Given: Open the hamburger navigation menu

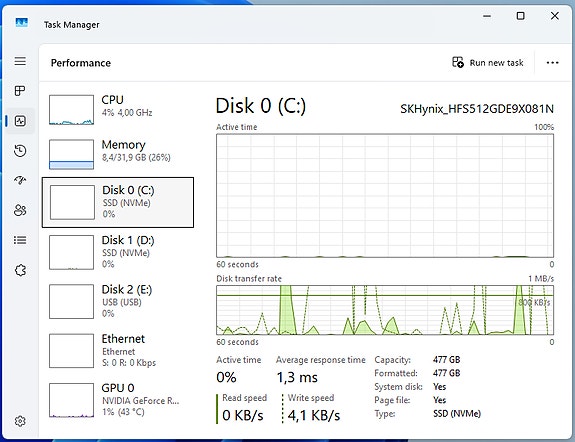Looking at the screenshot, I should (20, 61).
